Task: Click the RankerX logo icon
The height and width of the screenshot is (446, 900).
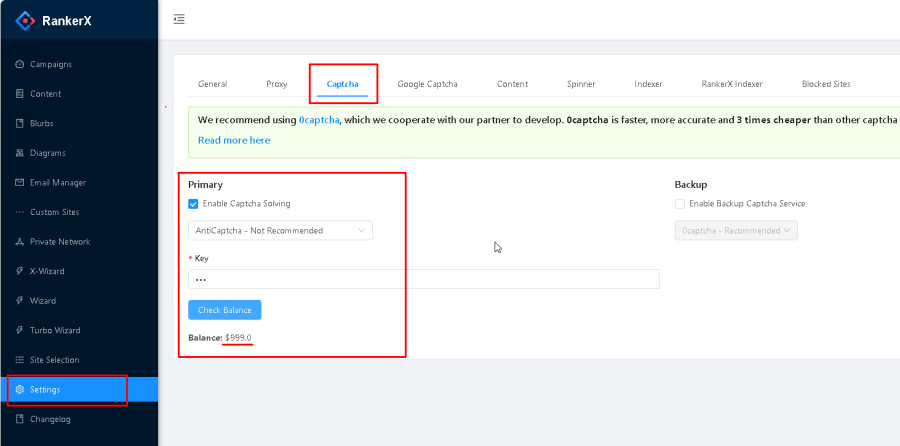Action: point(25,19)
